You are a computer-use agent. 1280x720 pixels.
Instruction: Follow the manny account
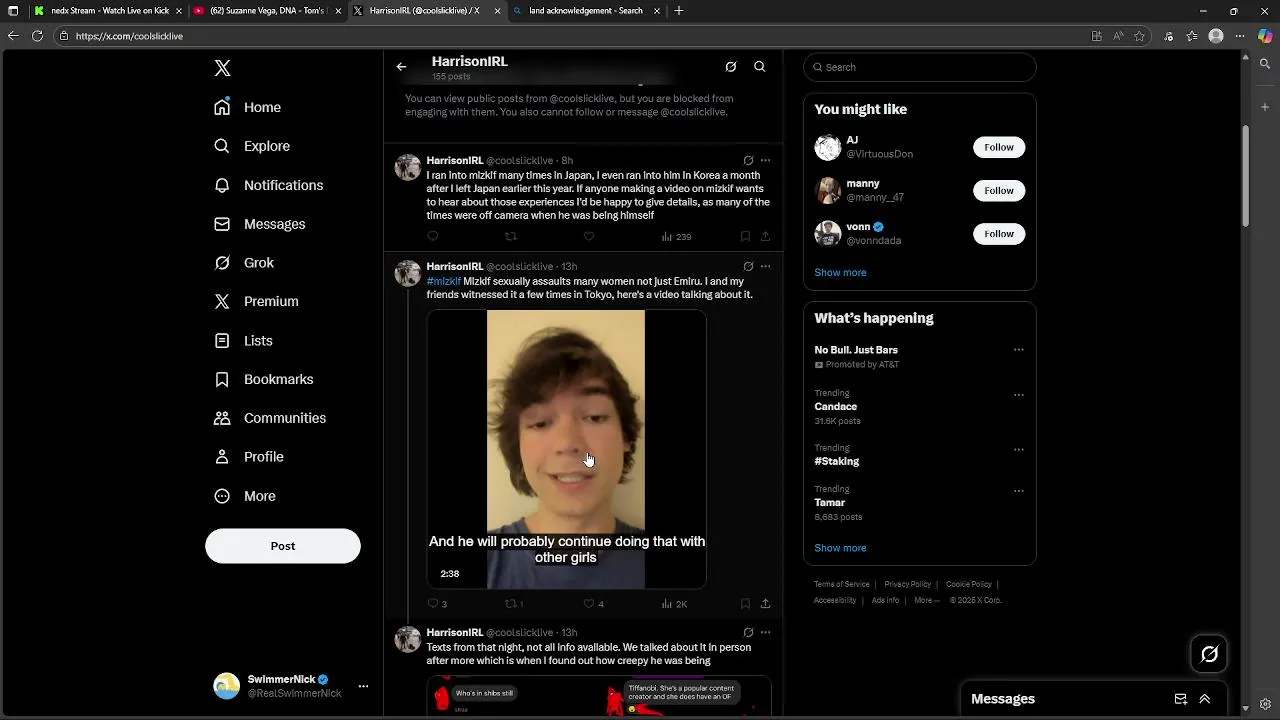pos(999,190)
